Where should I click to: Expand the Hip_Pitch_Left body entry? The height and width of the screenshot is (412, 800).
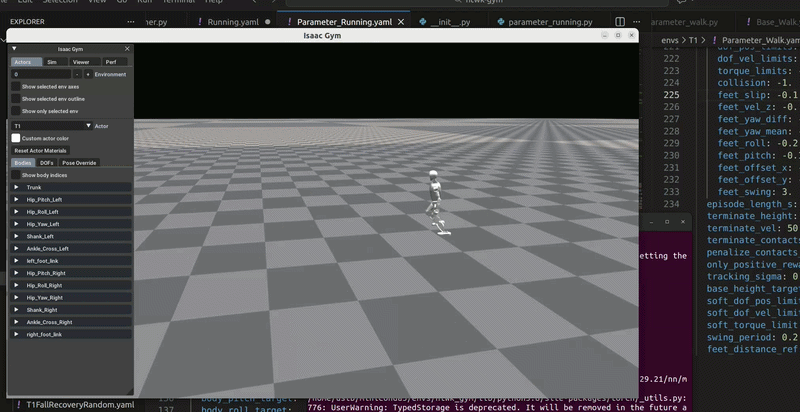coord(16,199)
